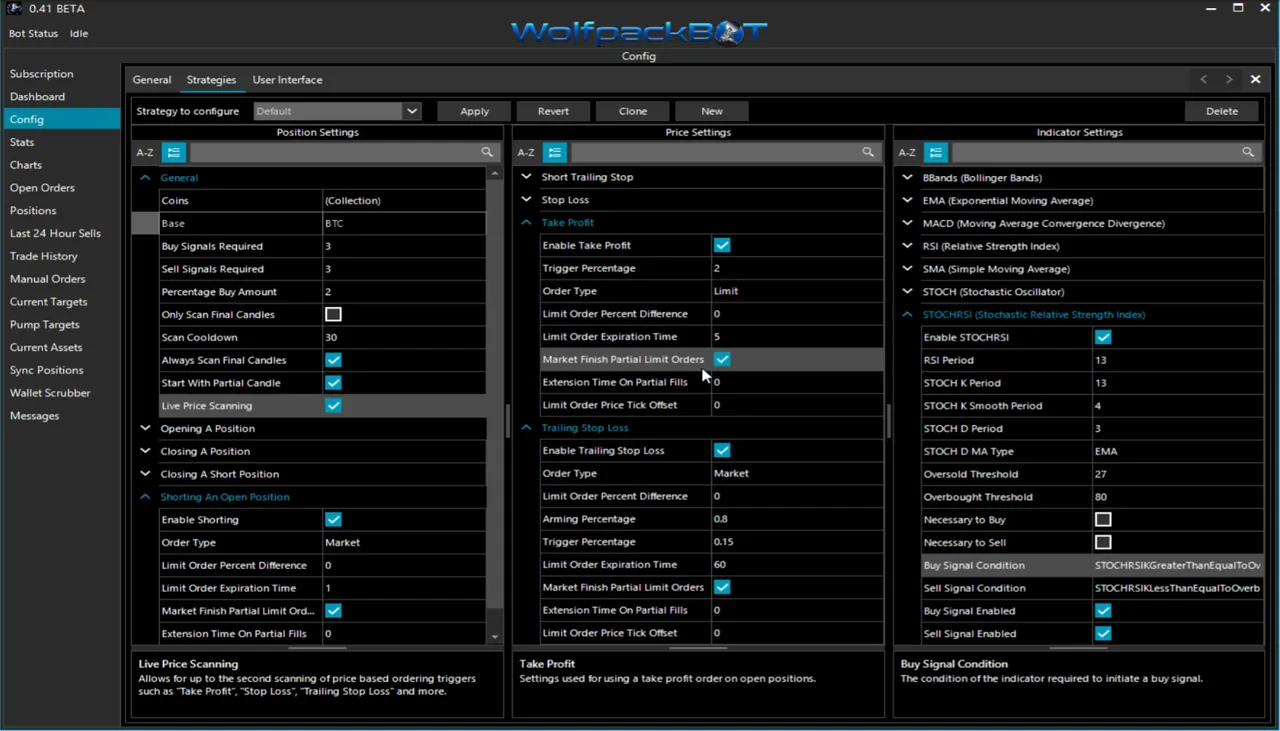This screenshot has width=1280, height=731.
Task: Click categorized view icon in Position Settings
Action: [174, 152]
